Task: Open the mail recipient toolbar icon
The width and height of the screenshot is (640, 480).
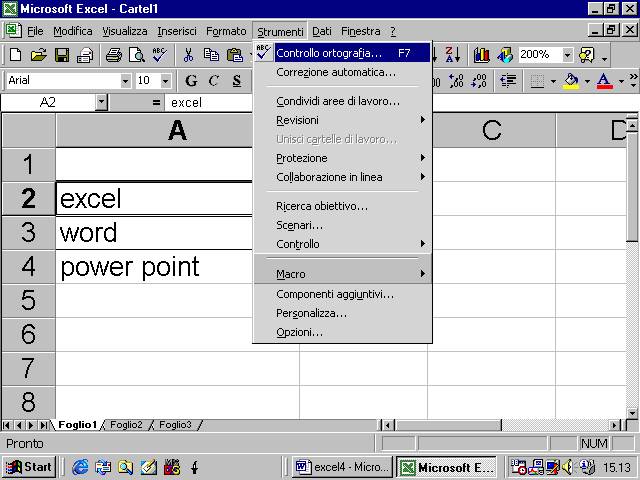Action: click(85, 54)
